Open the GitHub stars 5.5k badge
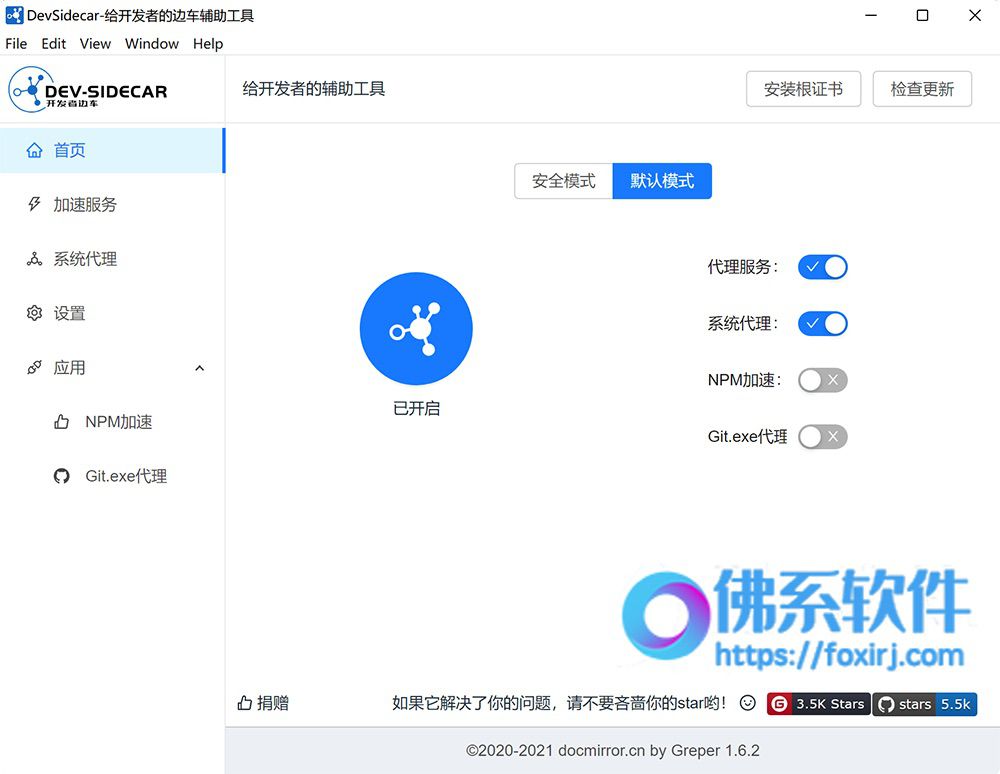 pyautogui.click(x=925, y=704)
